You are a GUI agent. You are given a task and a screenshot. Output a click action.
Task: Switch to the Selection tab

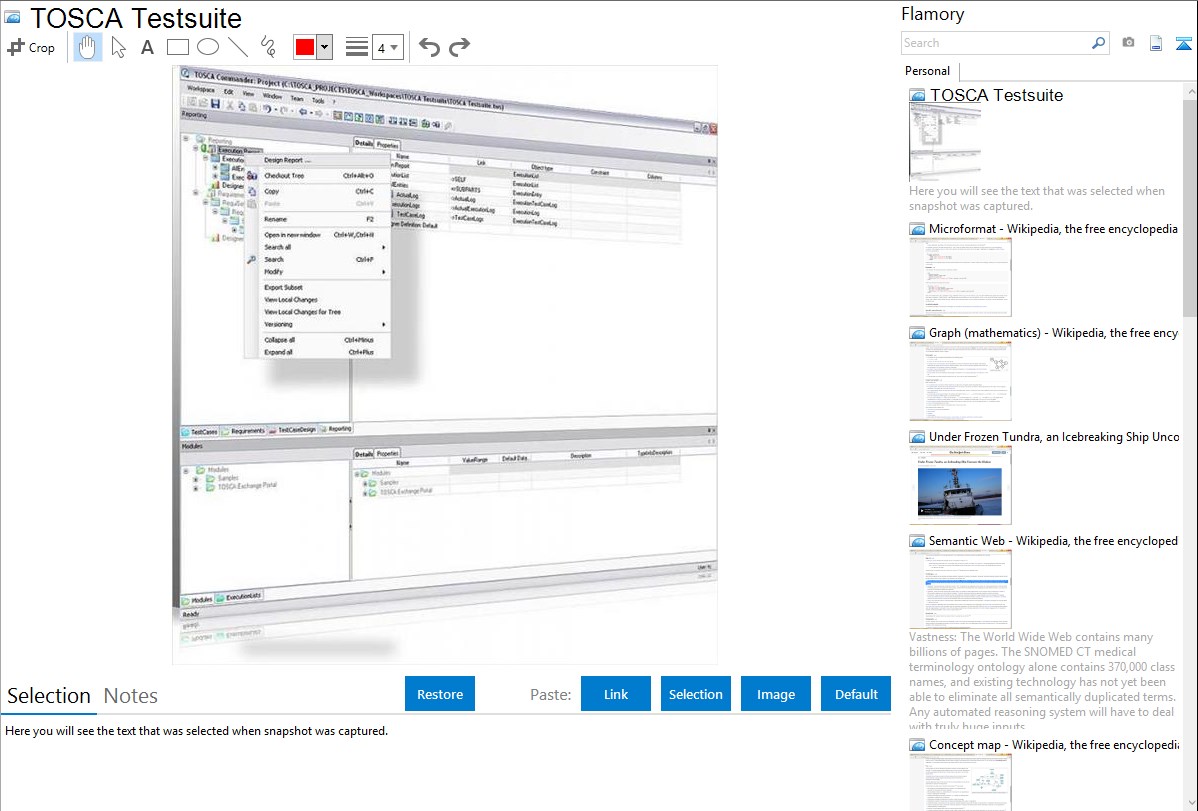[49, 696]
